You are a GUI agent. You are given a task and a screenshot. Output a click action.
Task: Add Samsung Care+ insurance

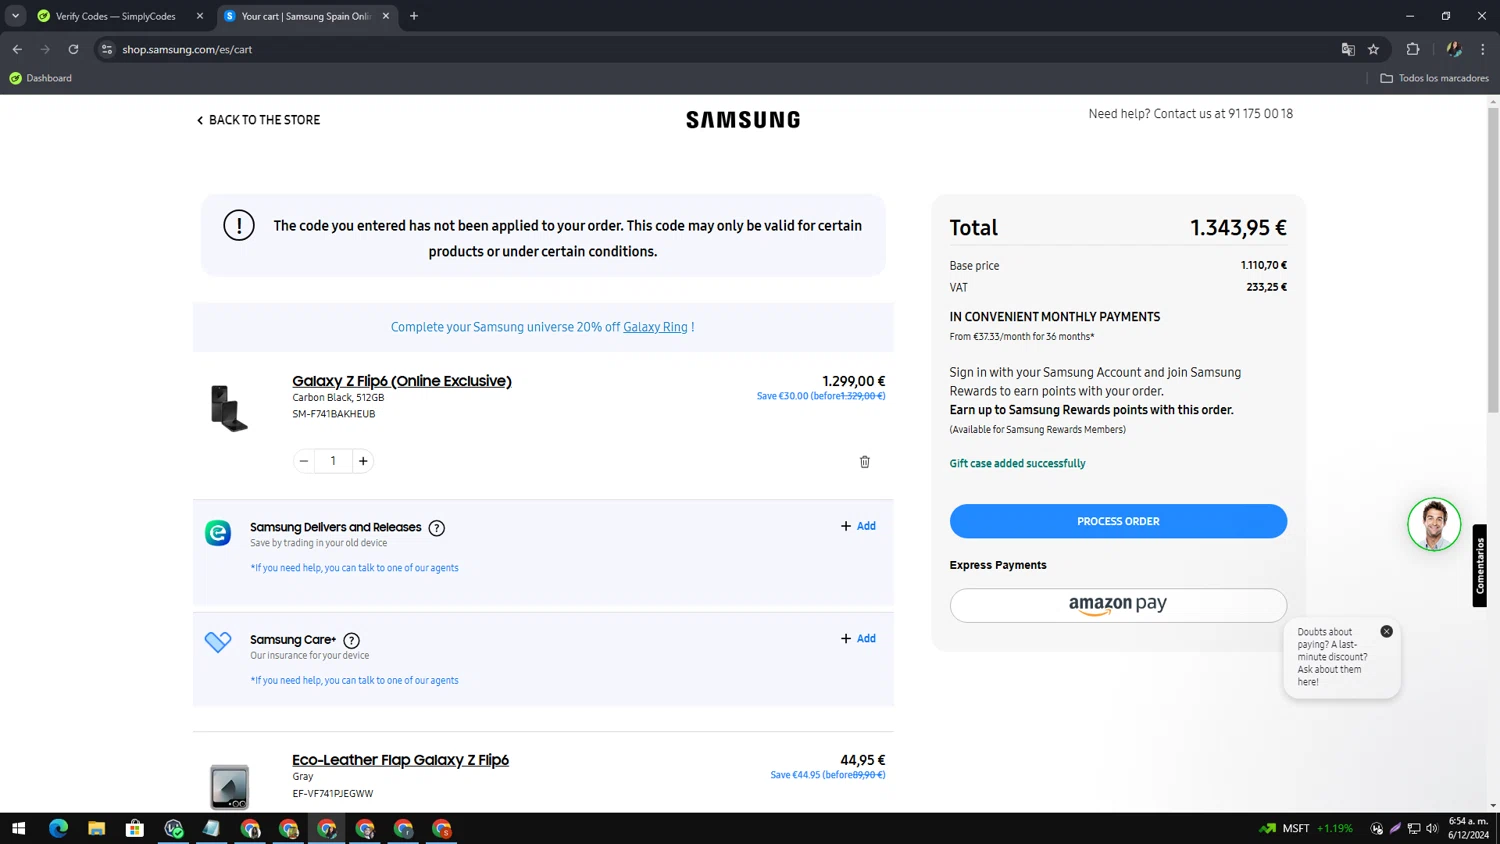858,639
